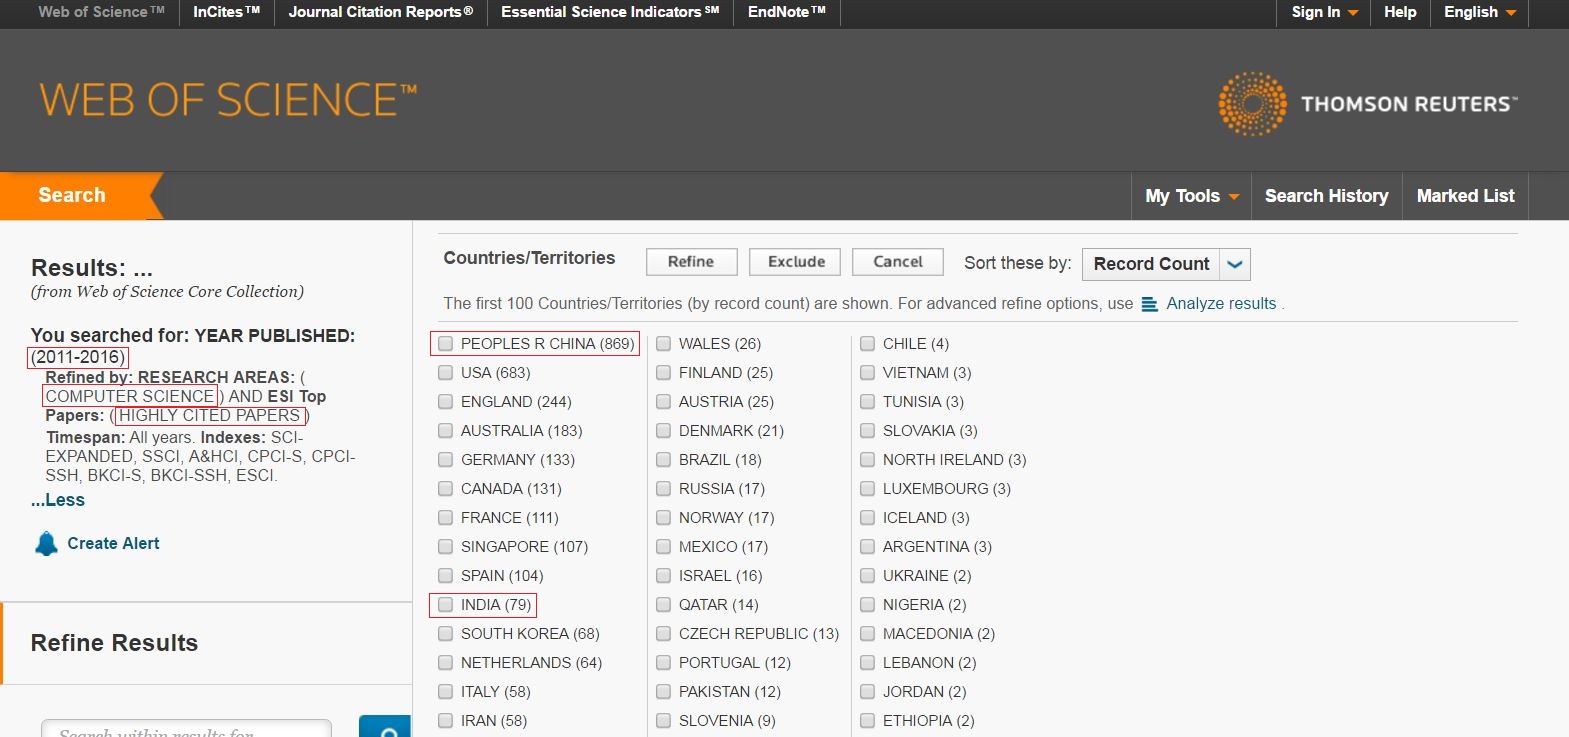Check the SOUTH KOREA (68) checkbox
The height and width of the screenshot is (737, 1569).
pos(446,634)
